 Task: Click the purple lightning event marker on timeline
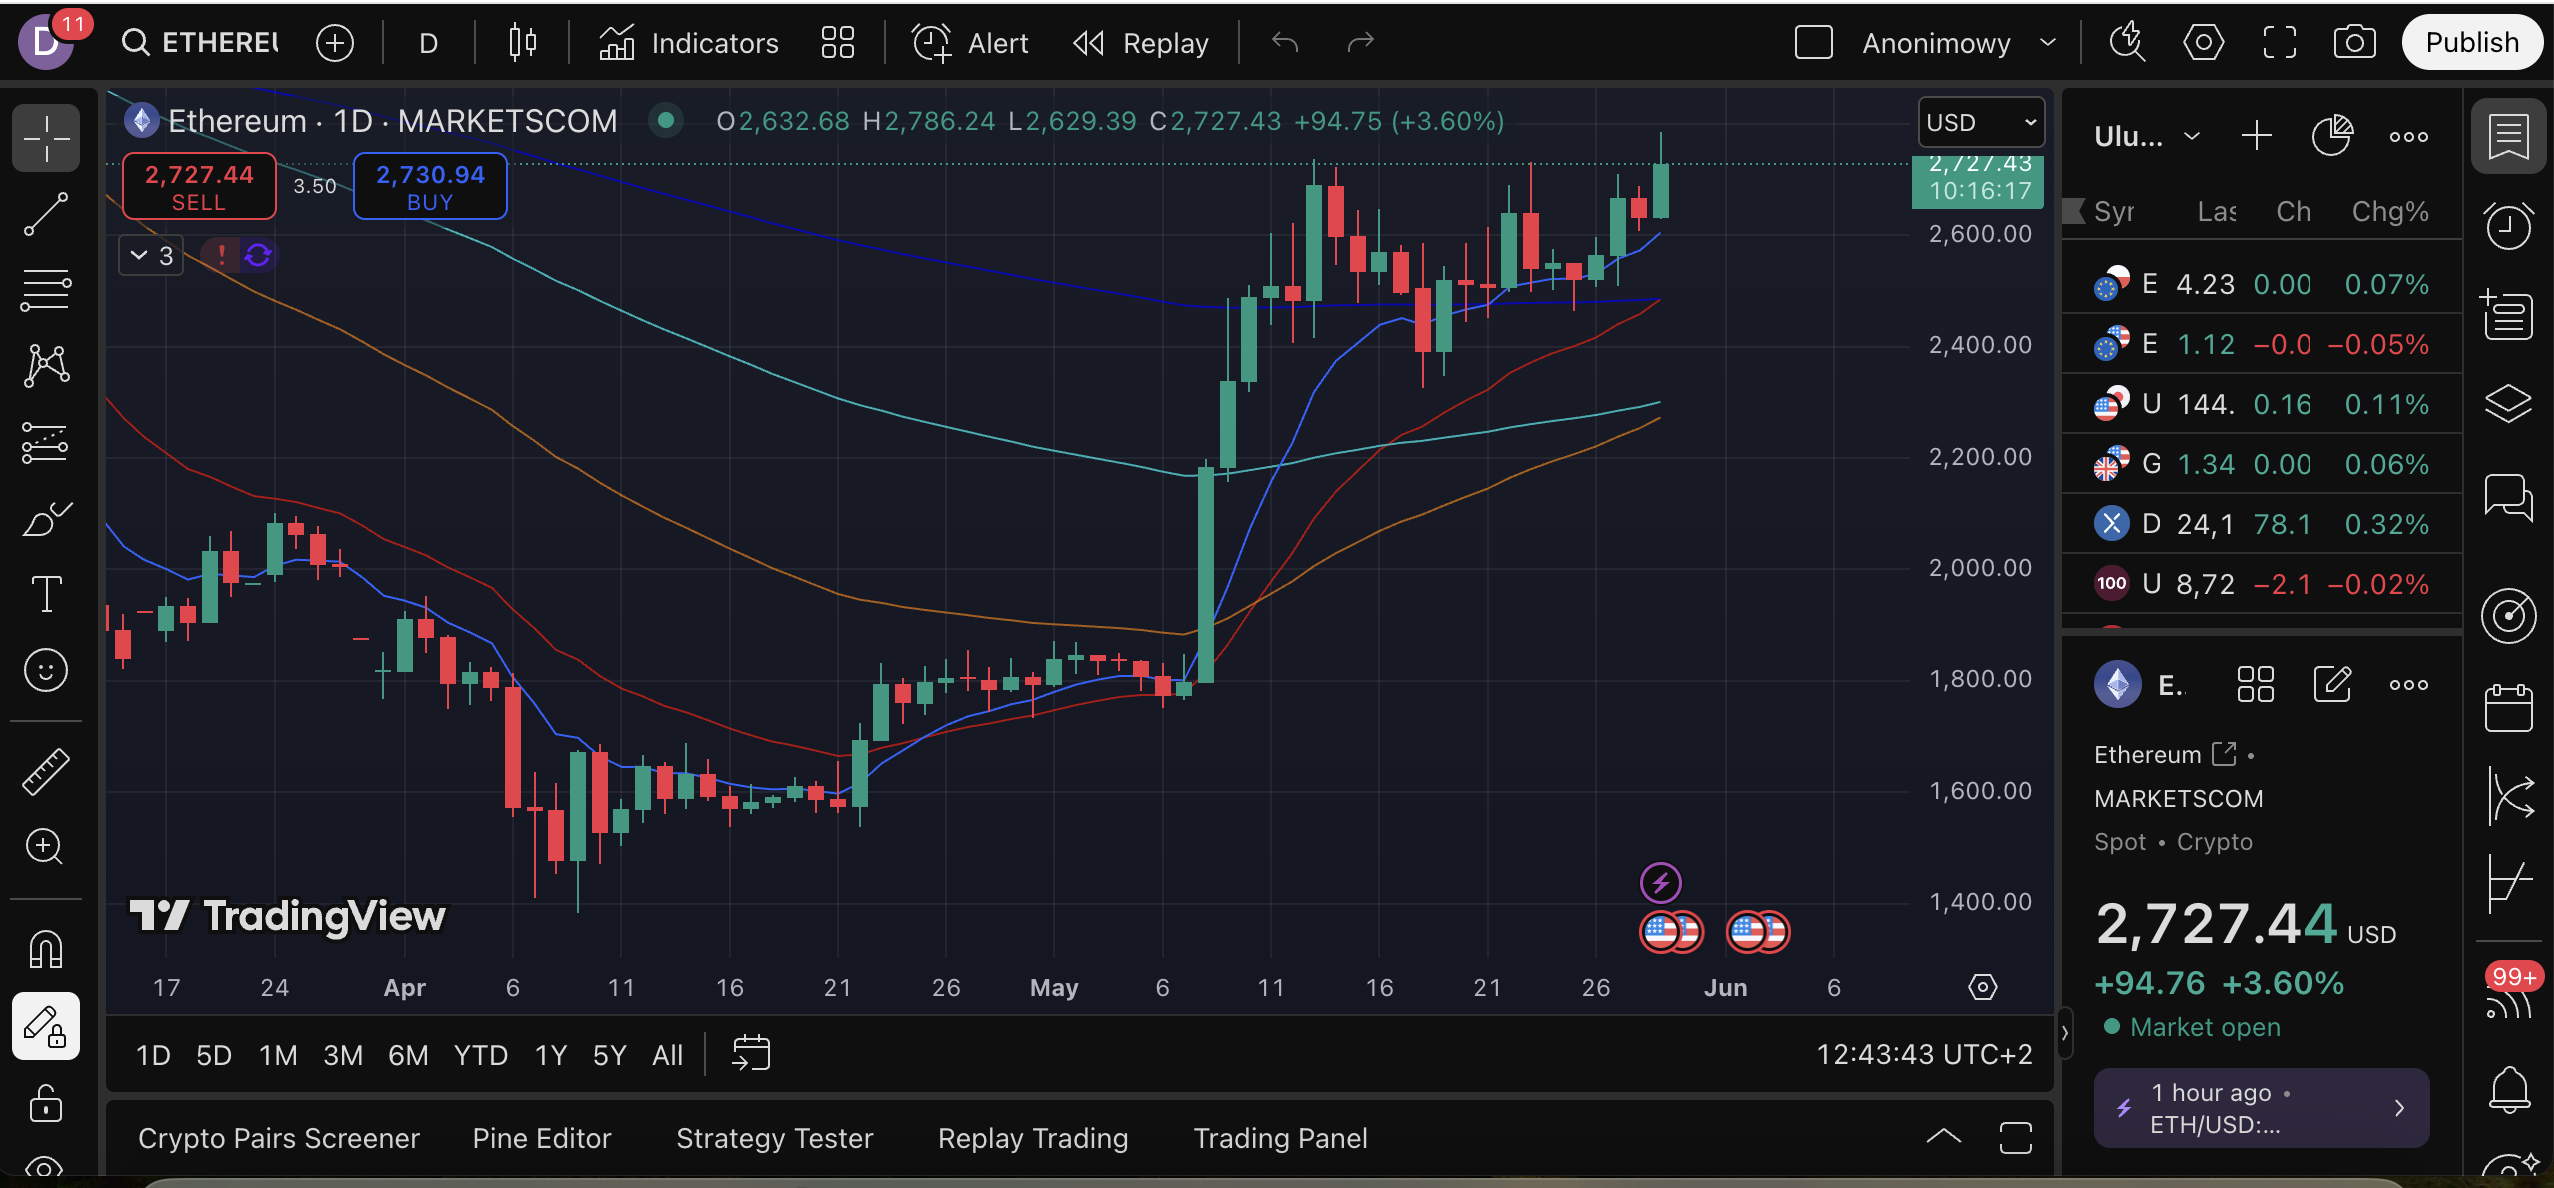coord(1660,883)
